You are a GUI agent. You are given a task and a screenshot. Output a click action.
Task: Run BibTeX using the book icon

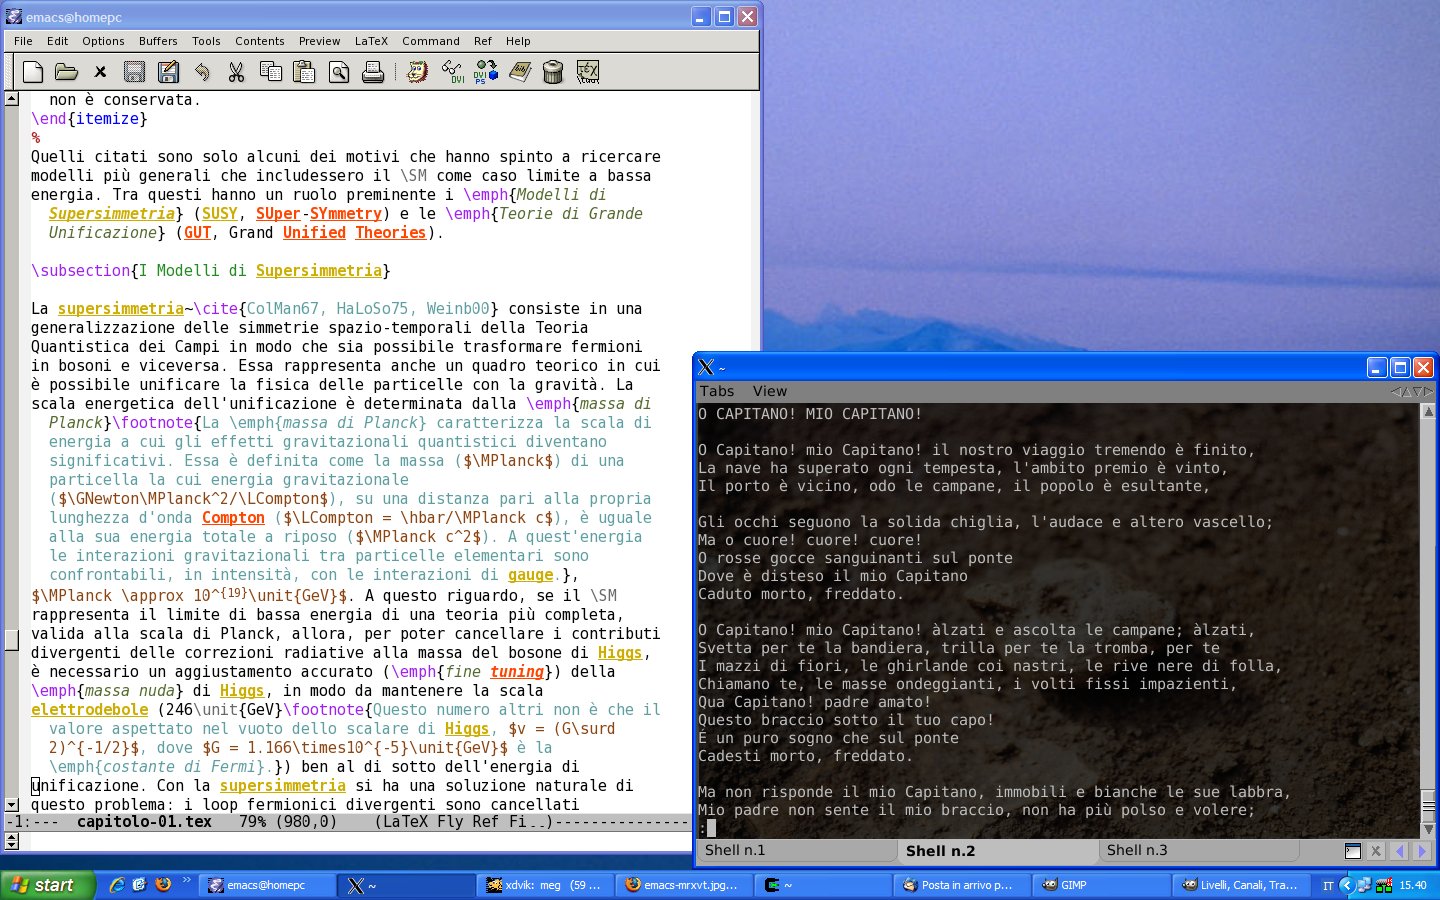[x=520, y=72]
